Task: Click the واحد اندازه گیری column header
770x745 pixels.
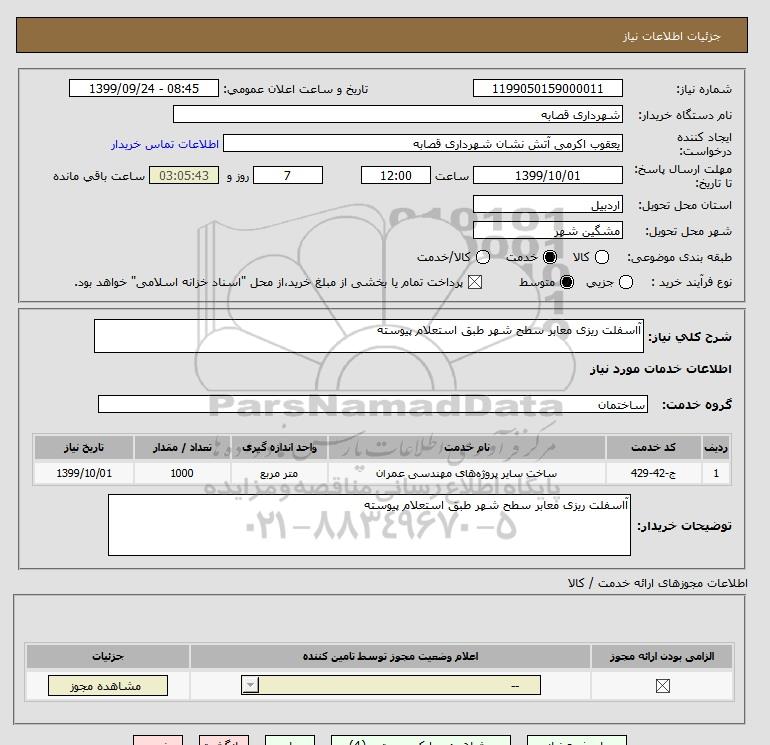Action: (279, 447)
